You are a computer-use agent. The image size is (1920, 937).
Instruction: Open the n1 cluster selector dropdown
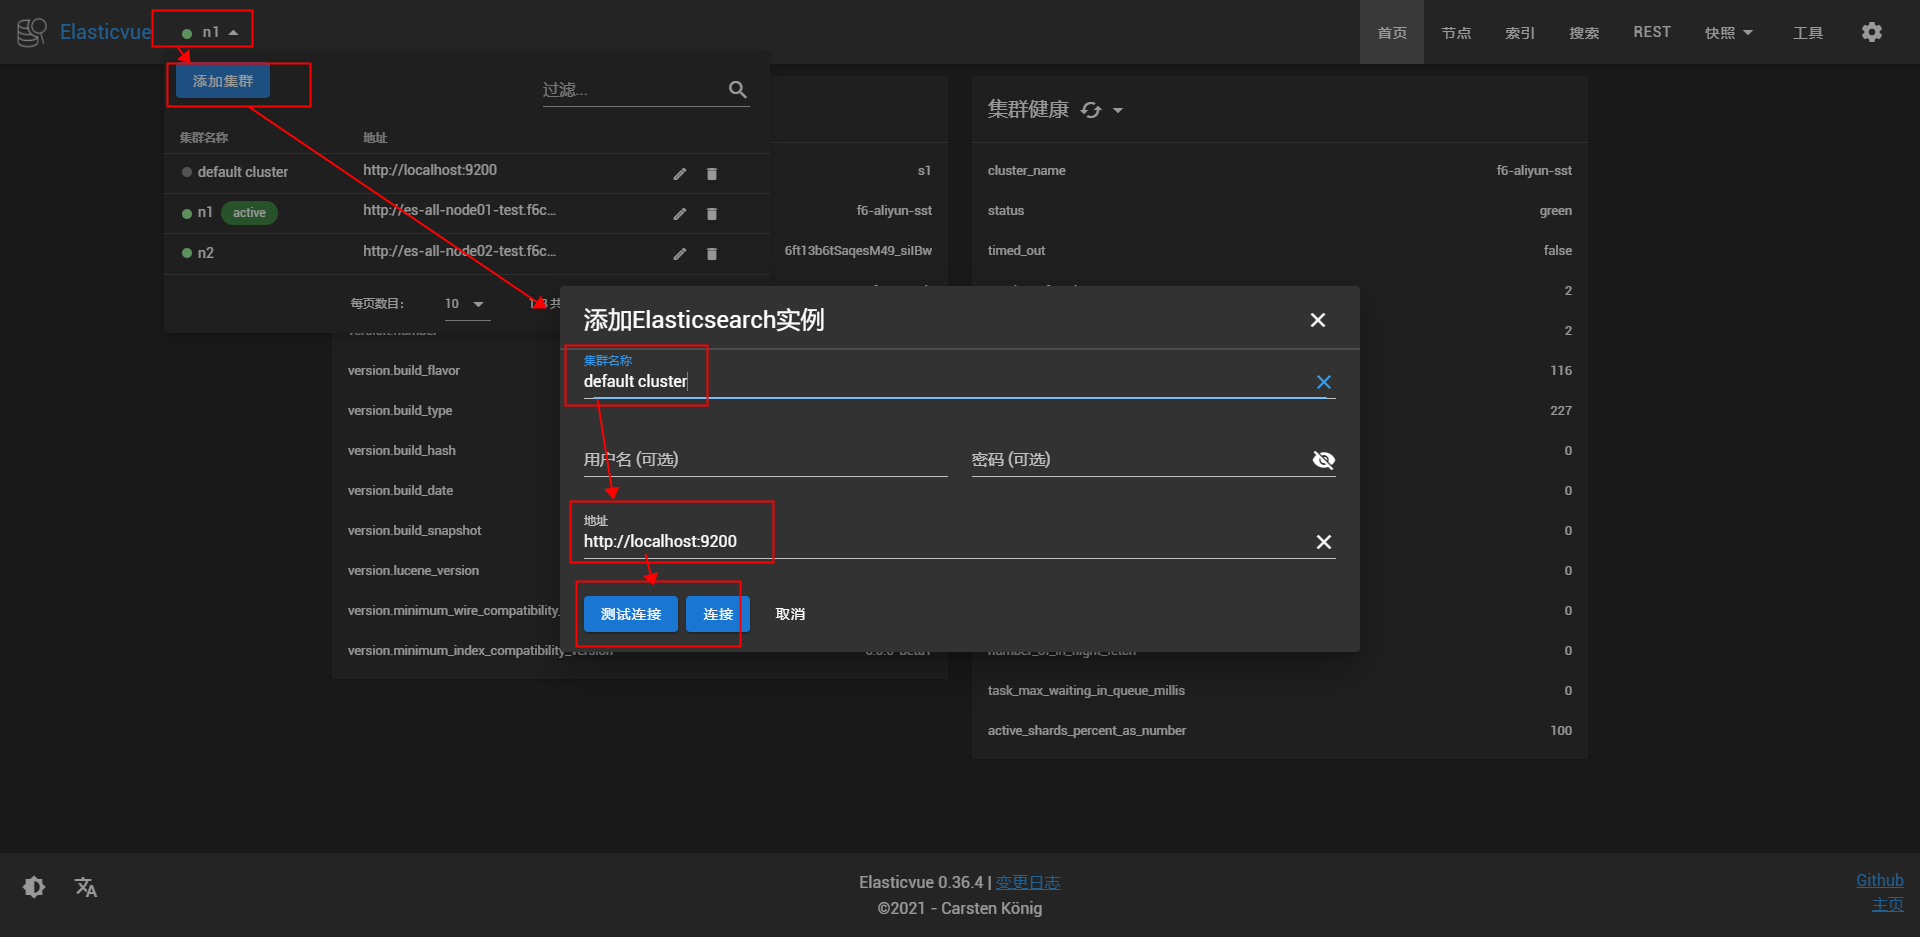(210, 32)
